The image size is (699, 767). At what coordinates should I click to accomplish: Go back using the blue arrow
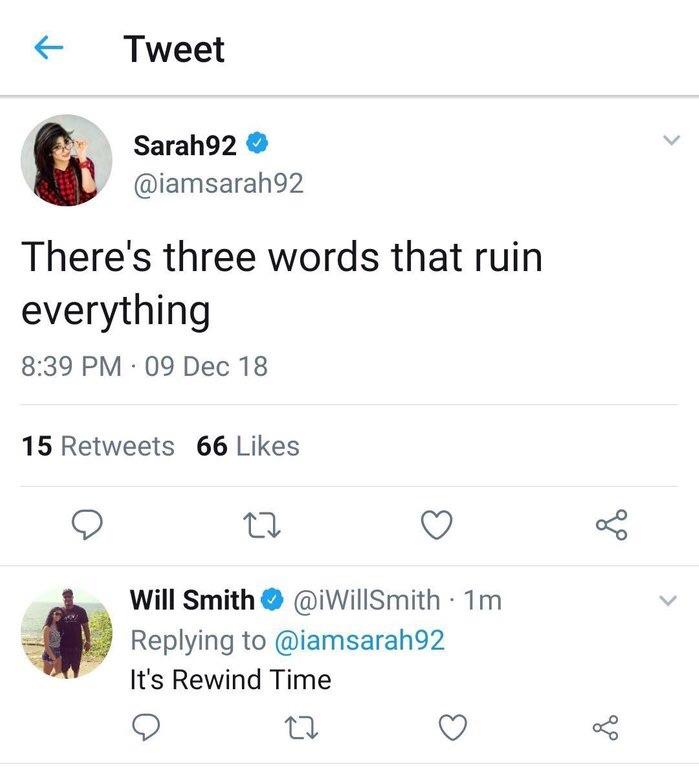(49, 49)
